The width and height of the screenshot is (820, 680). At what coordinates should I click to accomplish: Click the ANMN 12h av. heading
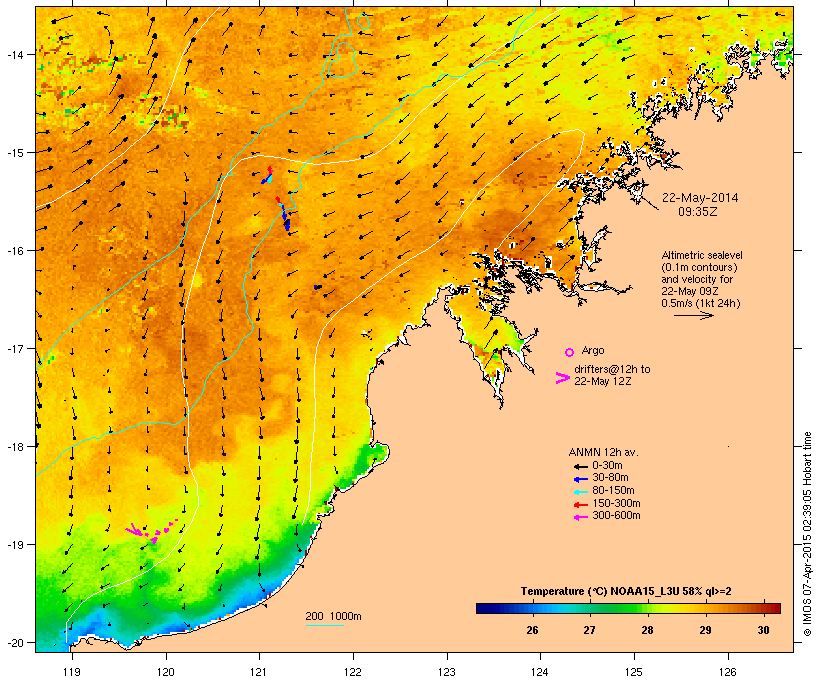tap(603, 452)
